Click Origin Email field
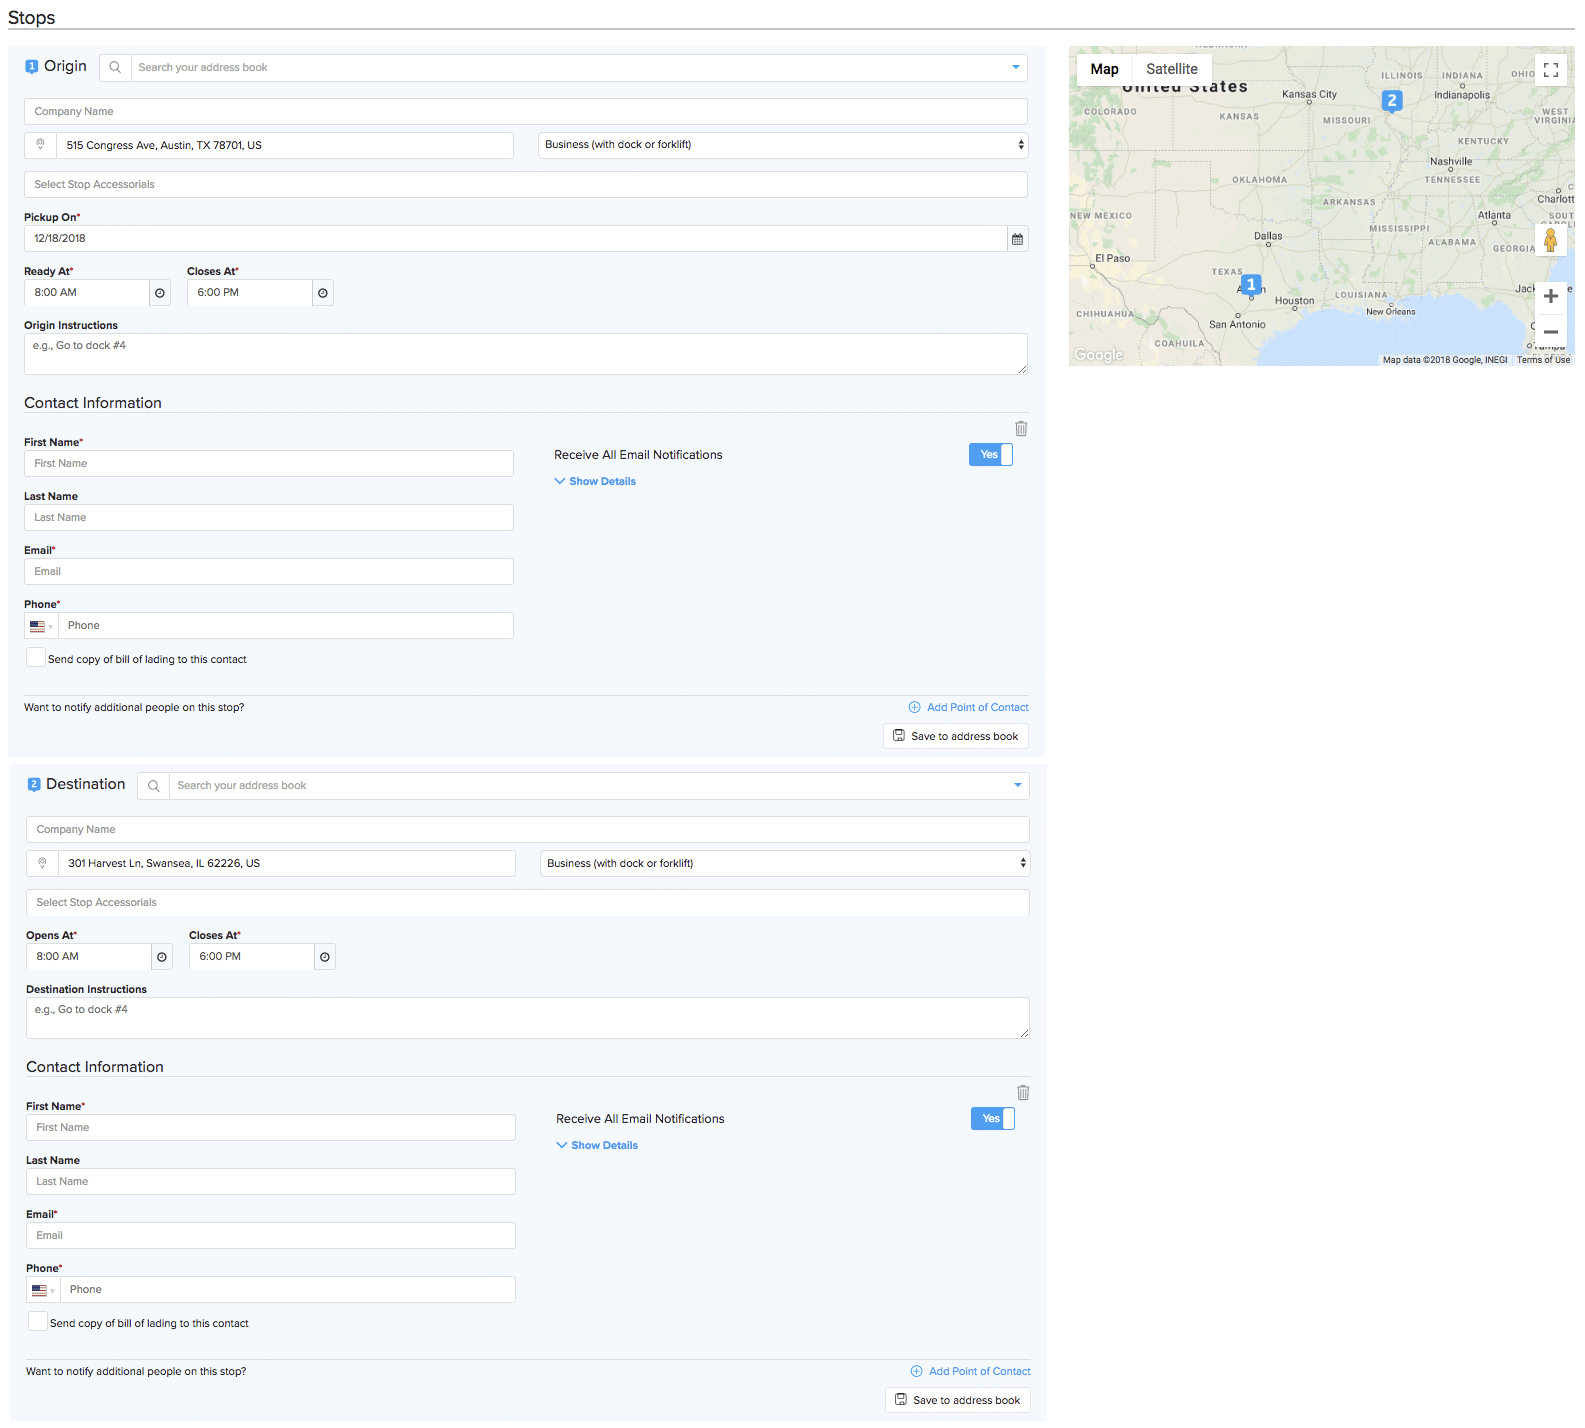The image size is (1585, 1428). 269,572
